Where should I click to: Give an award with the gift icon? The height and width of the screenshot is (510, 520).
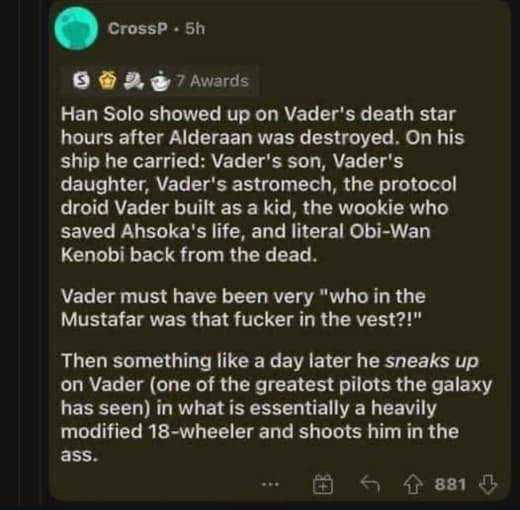pos(323,484)
